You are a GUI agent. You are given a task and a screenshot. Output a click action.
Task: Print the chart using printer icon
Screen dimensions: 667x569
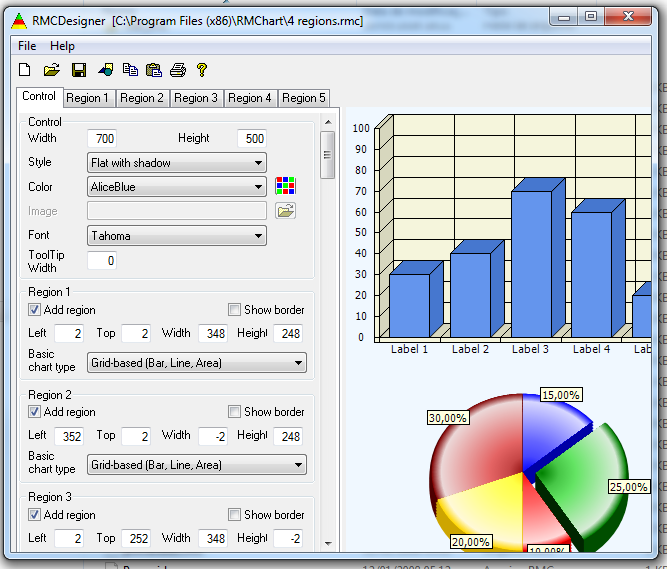click(x=178, y=70)
